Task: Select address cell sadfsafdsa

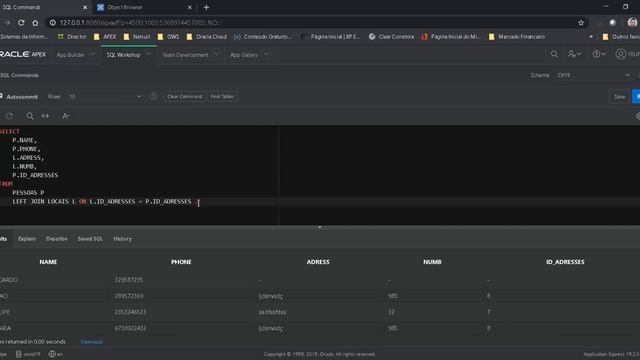Action: coord(272,312)
